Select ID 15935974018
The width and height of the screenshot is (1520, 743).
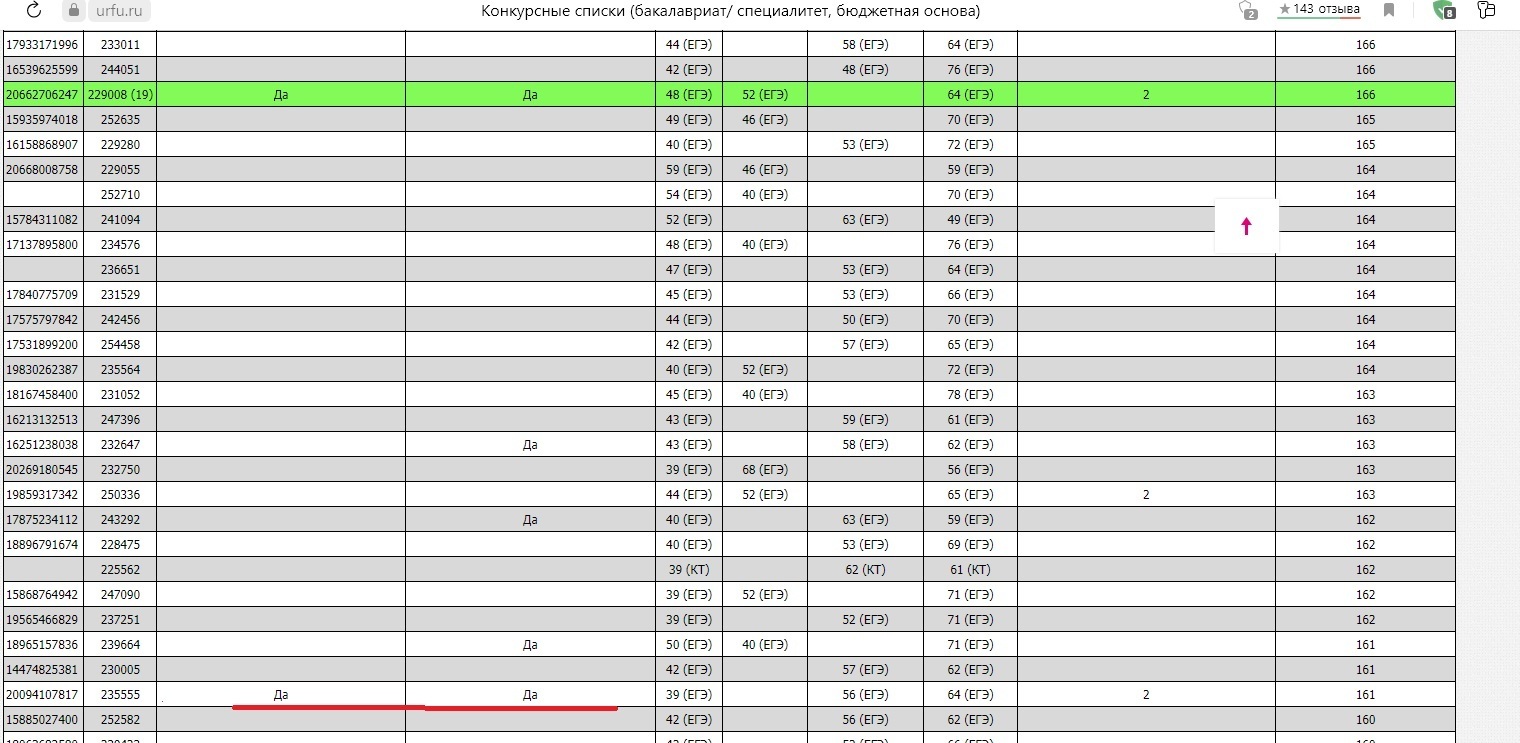click(x=42, y=120)
